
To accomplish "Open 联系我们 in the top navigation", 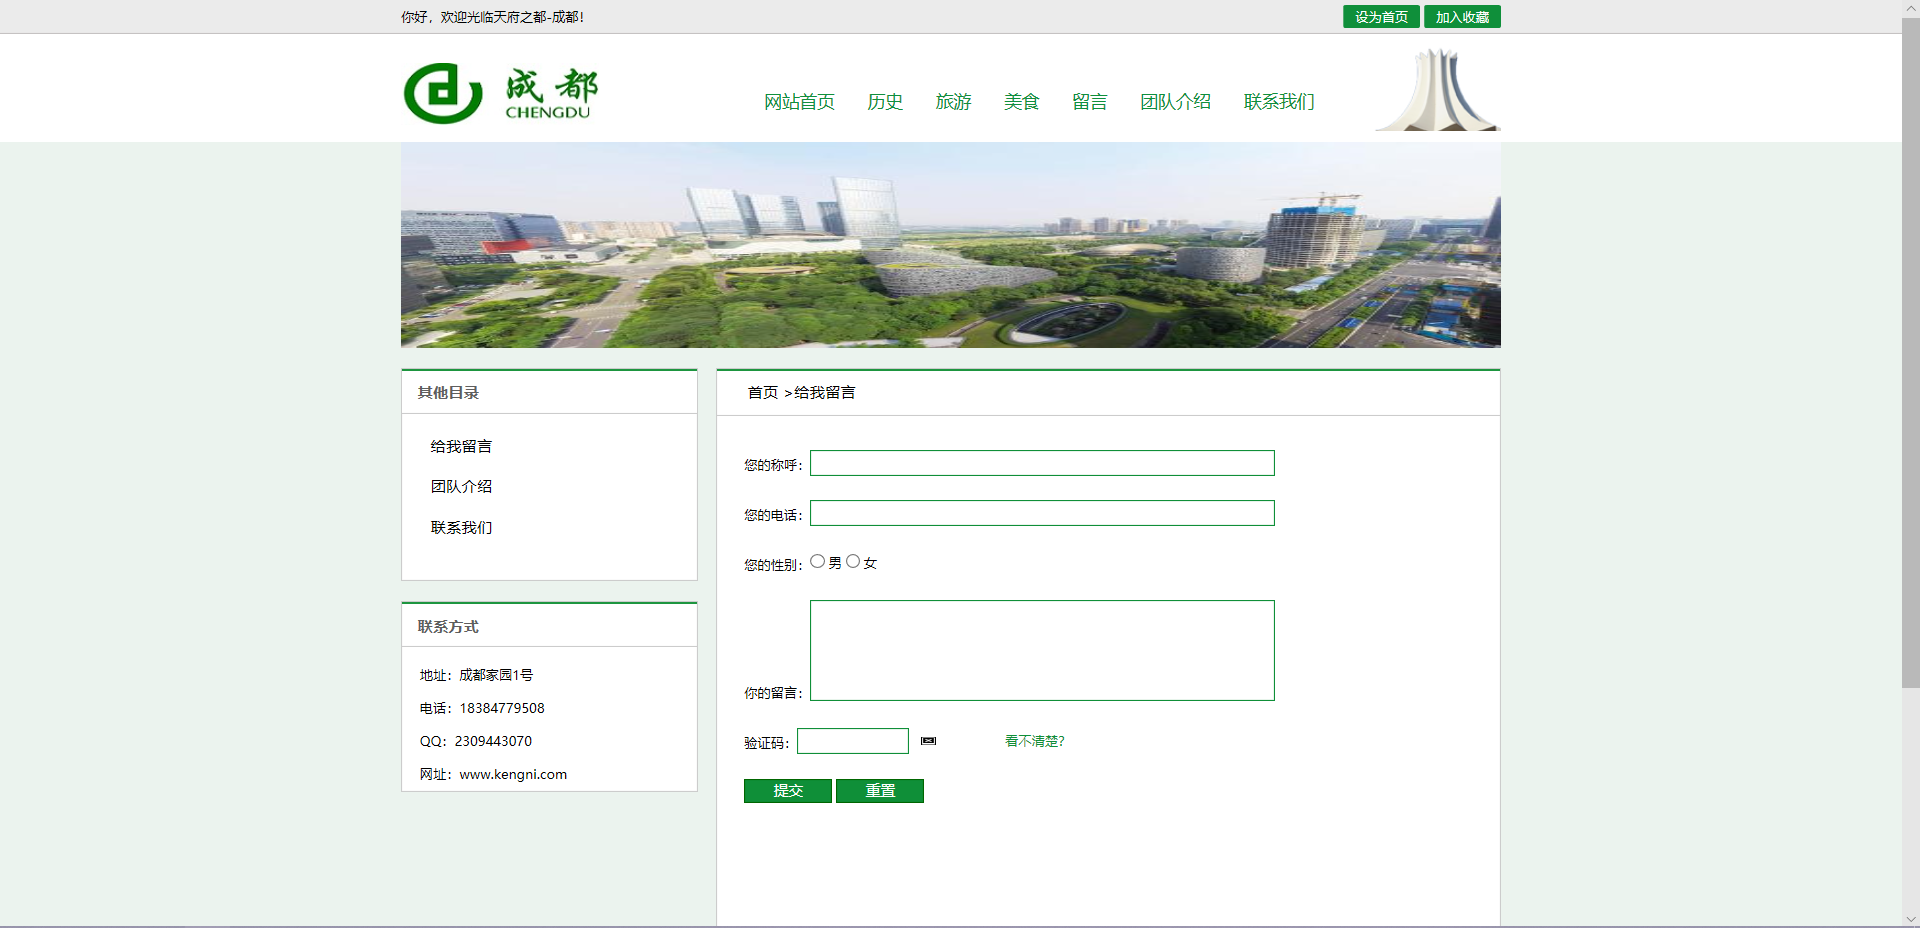I will tap(1278, 101).
